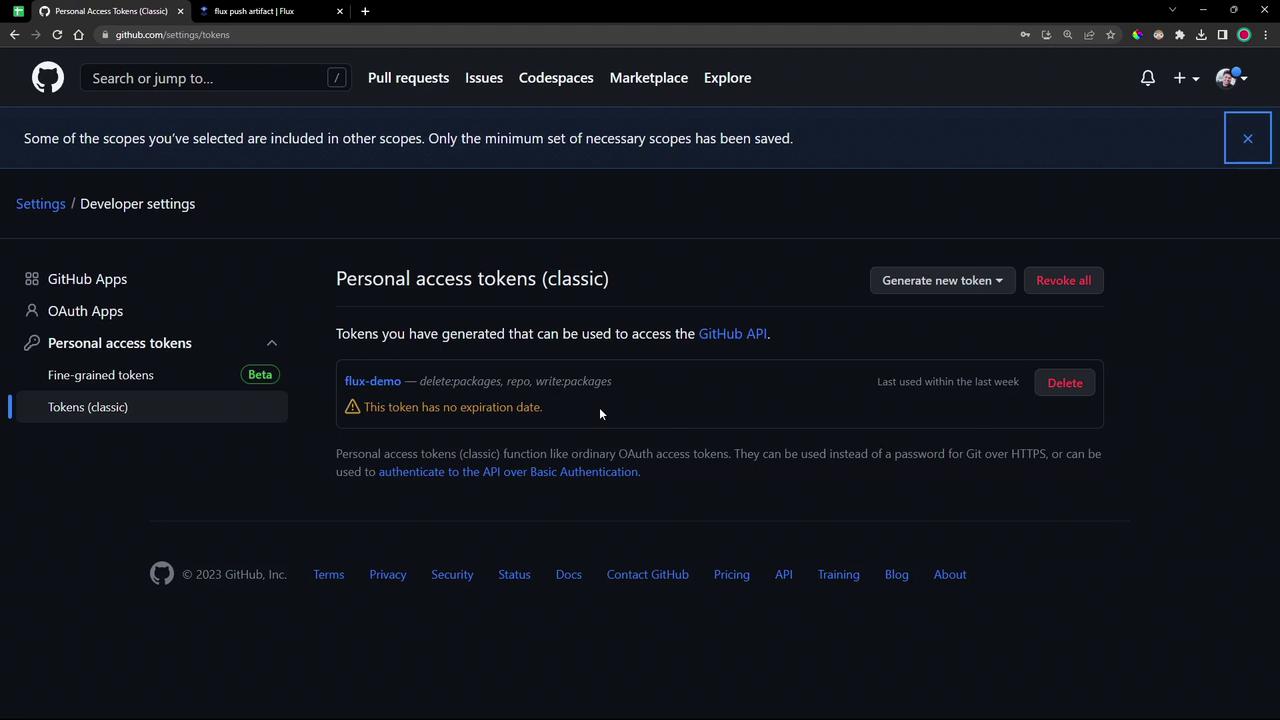The height and width of the screenshot is (720, 1280).
Task: Open the face avatar extension
Action: point(1158,35)
